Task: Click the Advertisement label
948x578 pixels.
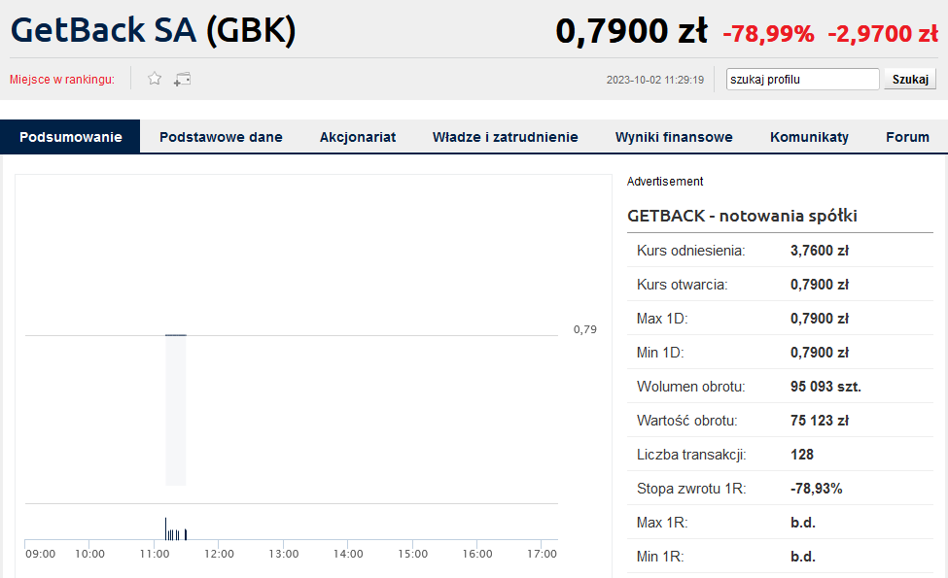Action: point(665,181)
